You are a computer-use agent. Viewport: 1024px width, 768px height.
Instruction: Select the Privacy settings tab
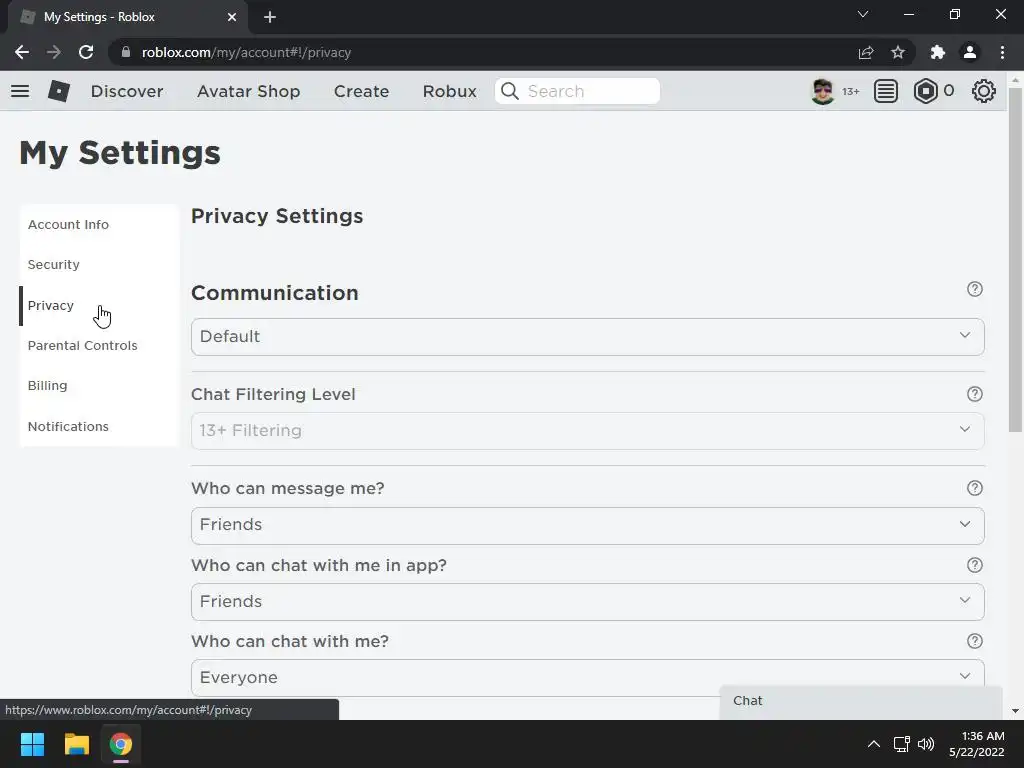tap(99, 306)
